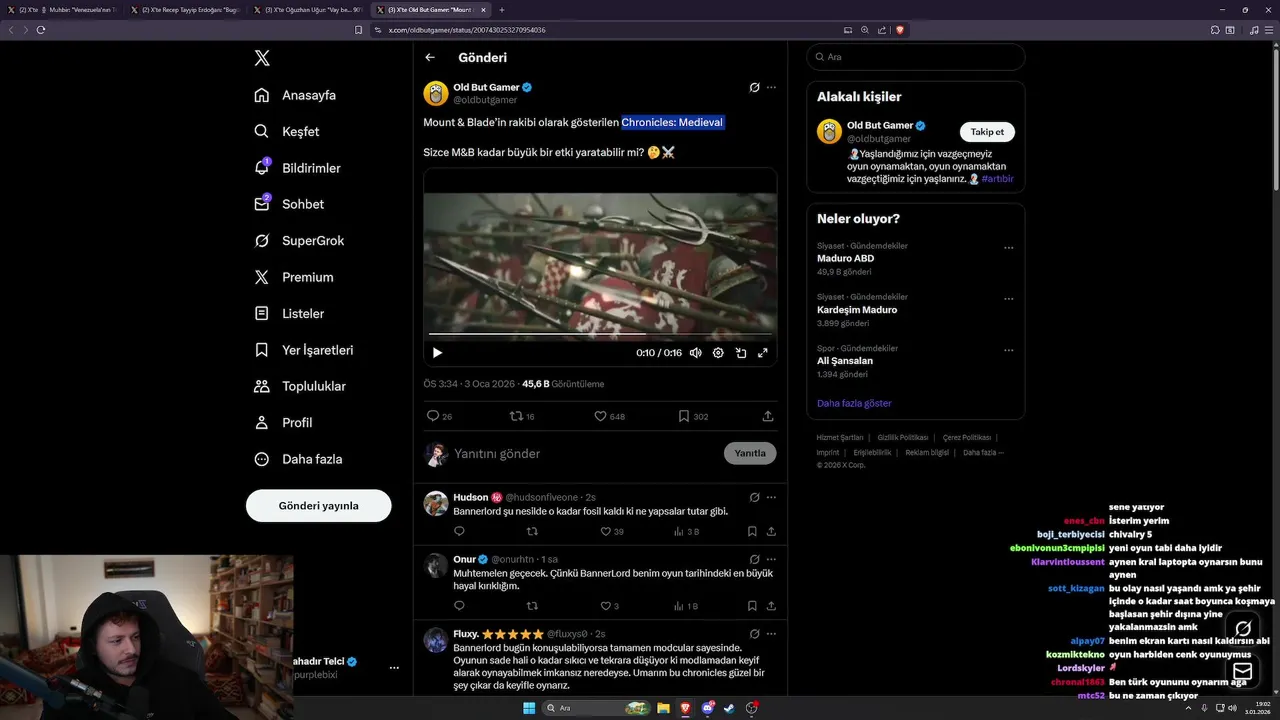The width and height of the screenshot is (1280, 720).
Task: Switch to the Oğuzhan Uğur browser tab
Action: (x=307, y=9)
